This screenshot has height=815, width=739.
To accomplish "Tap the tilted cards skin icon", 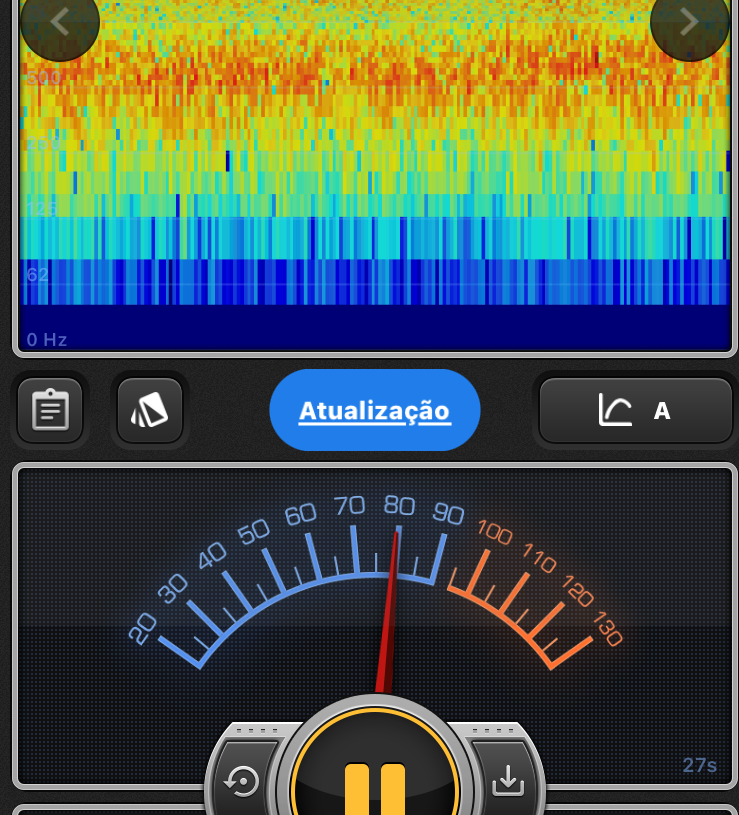I will (x=150, y=410).
